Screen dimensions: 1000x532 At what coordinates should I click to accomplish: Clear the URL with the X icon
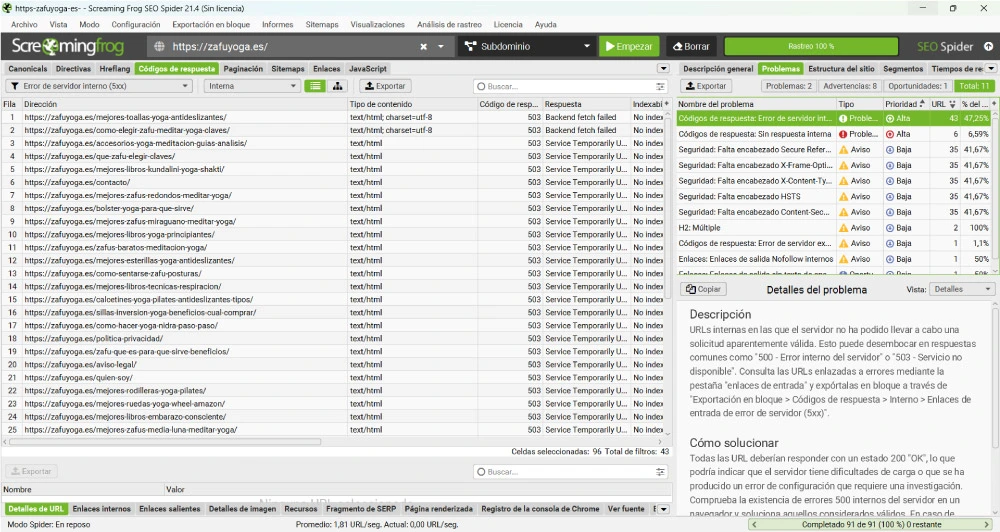pyautogui.click(x=423, y=47)
